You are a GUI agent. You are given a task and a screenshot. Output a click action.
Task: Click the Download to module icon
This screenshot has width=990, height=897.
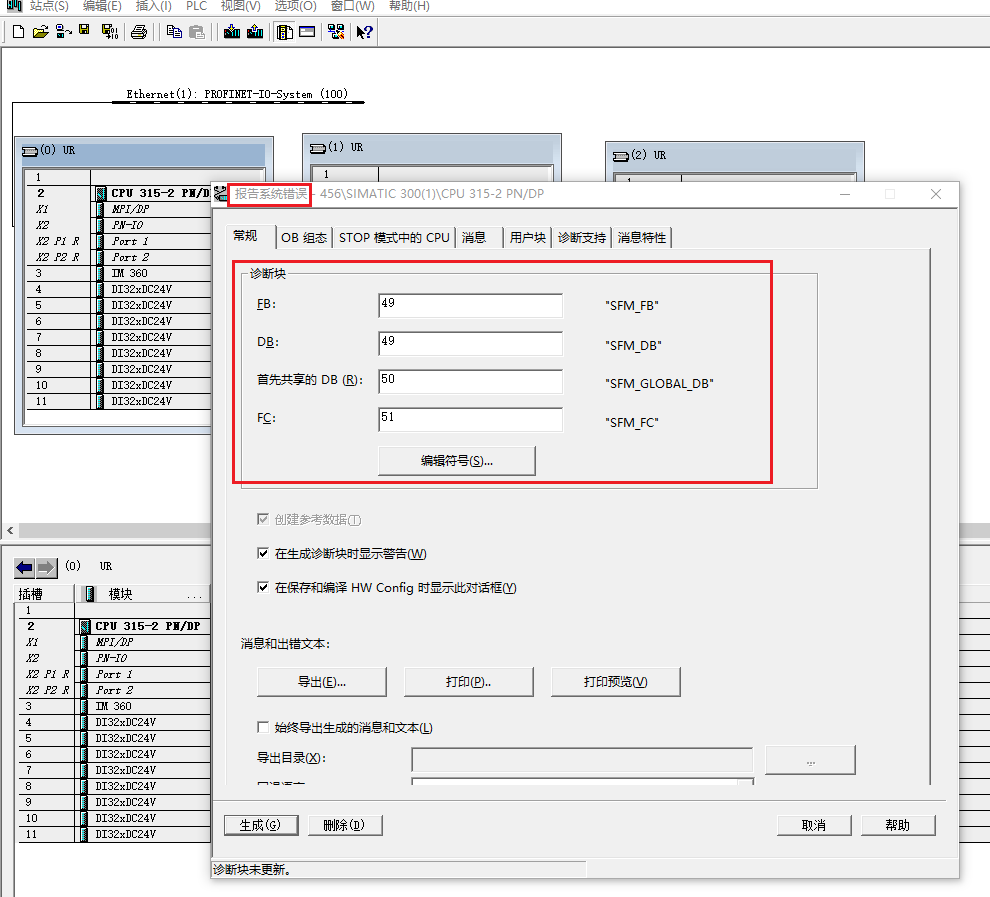point(232,32)
